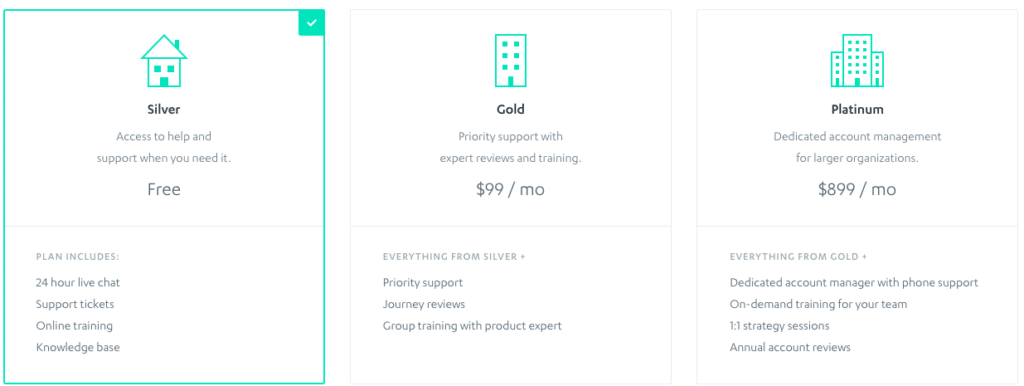
Task: Select the Platinum plan title
Action: [x=857, y=109]
